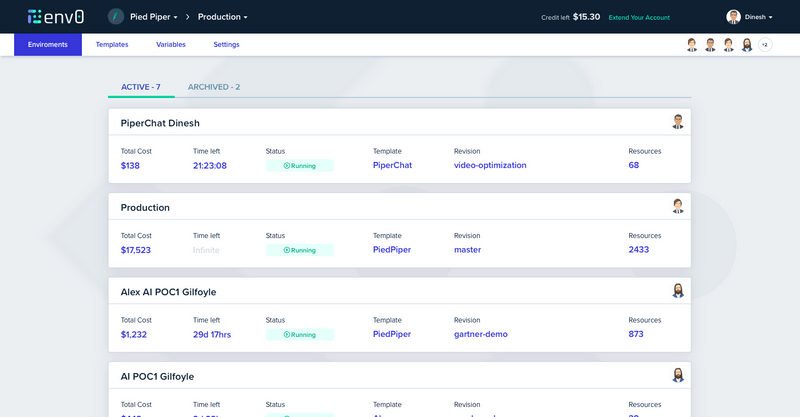Image resolution: width=800 pixels, height=417 pixels.
Task: Click the Running status badge for Production
Action: [300, 250]
